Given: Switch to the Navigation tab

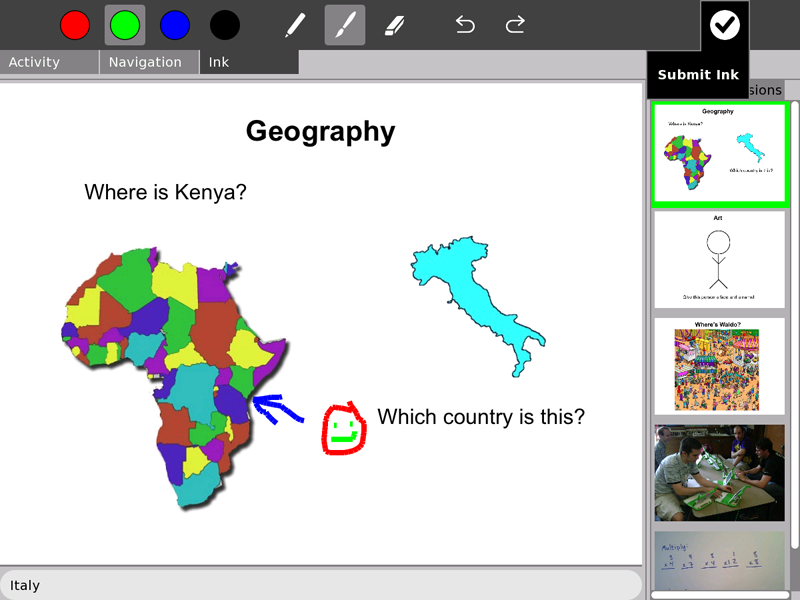Looking at the screenshot, I should [149, 62].
